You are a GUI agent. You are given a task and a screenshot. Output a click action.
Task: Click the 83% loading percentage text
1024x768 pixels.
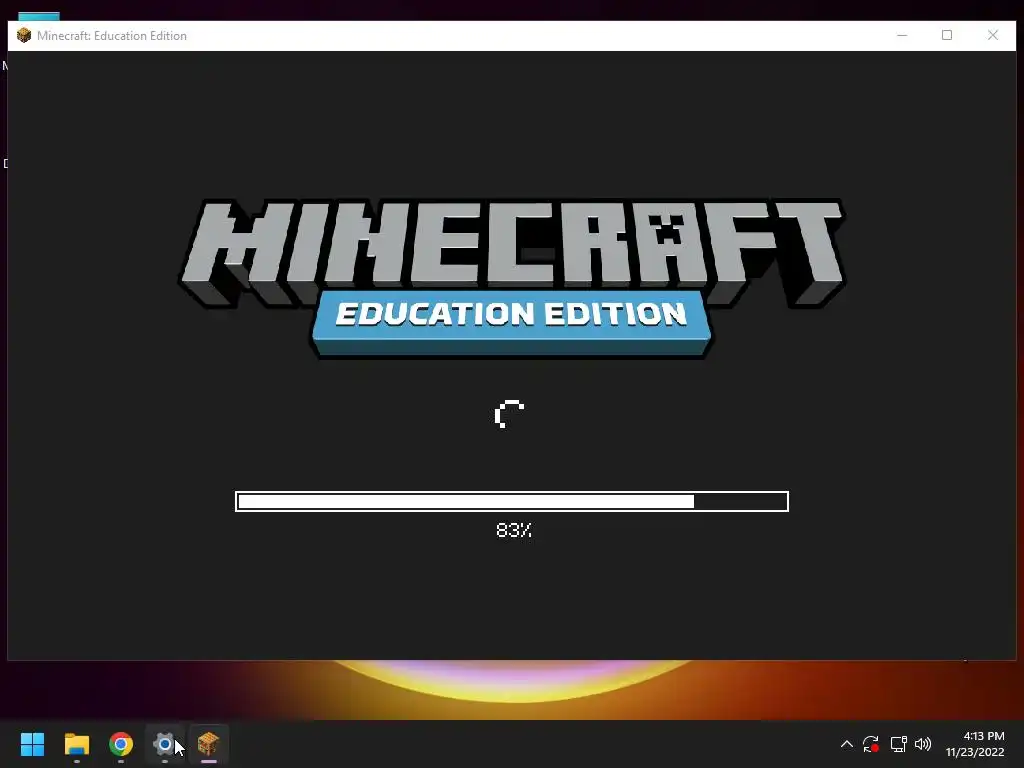tap(514, 530)
